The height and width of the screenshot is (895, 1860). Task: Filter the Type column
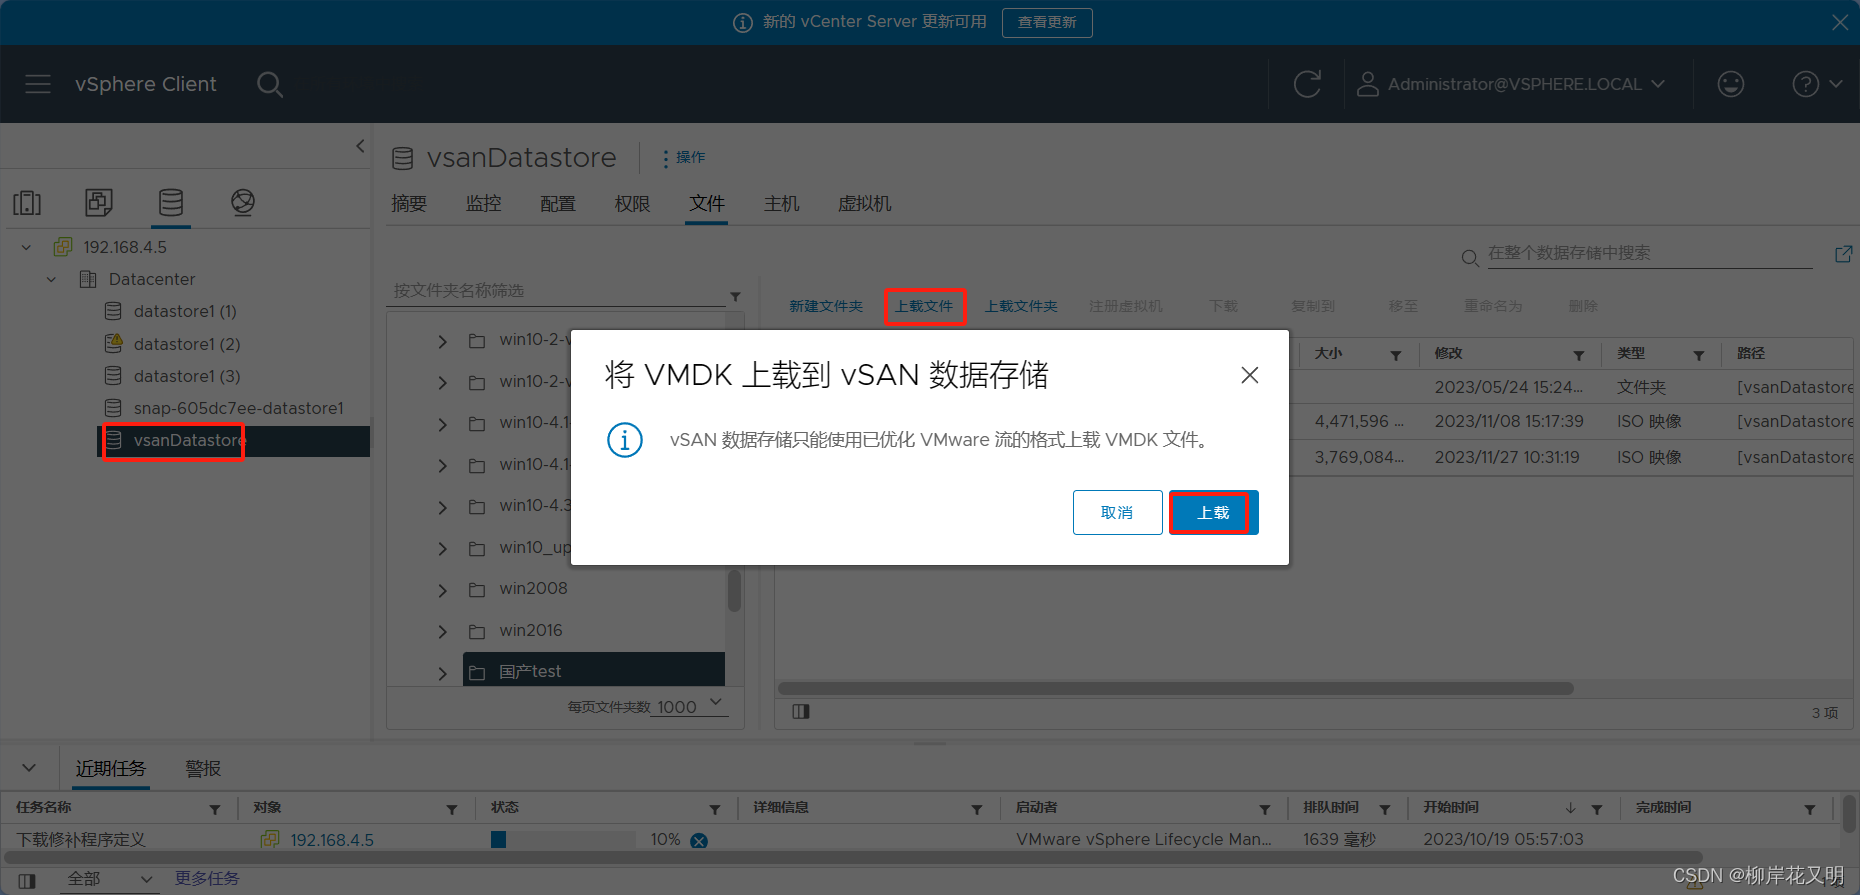[1699, 355]
